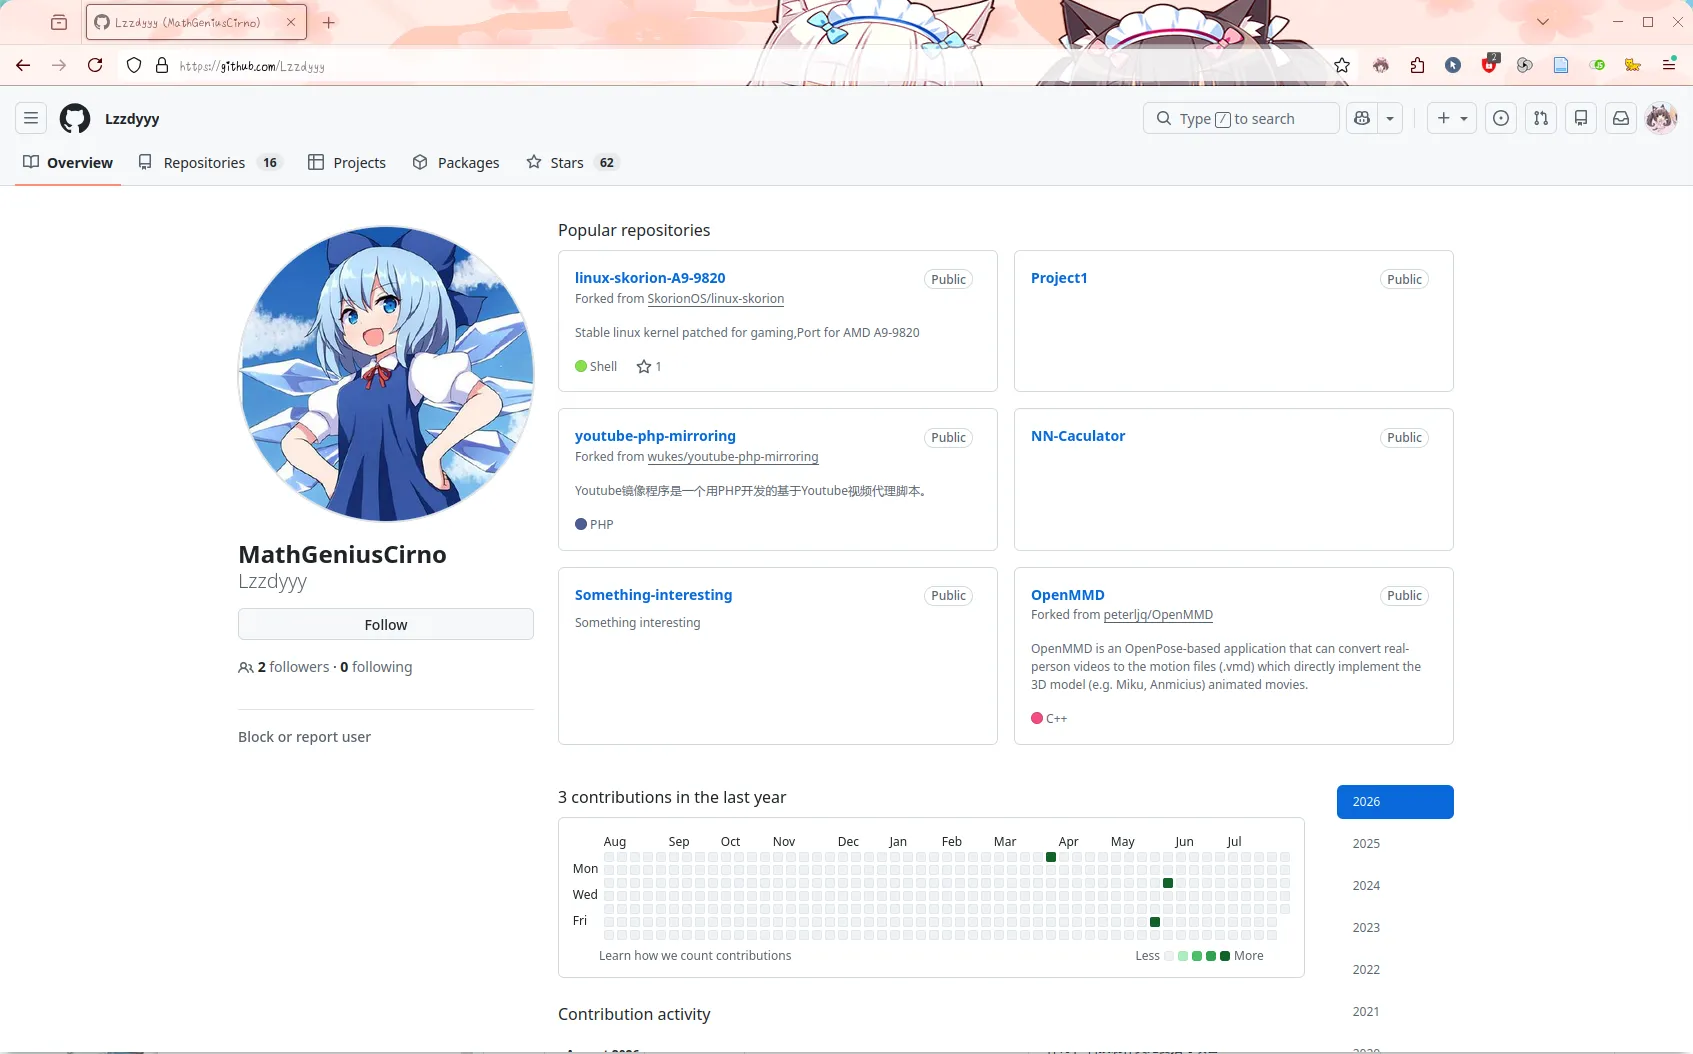Open a new browser tab

point(329,22)
